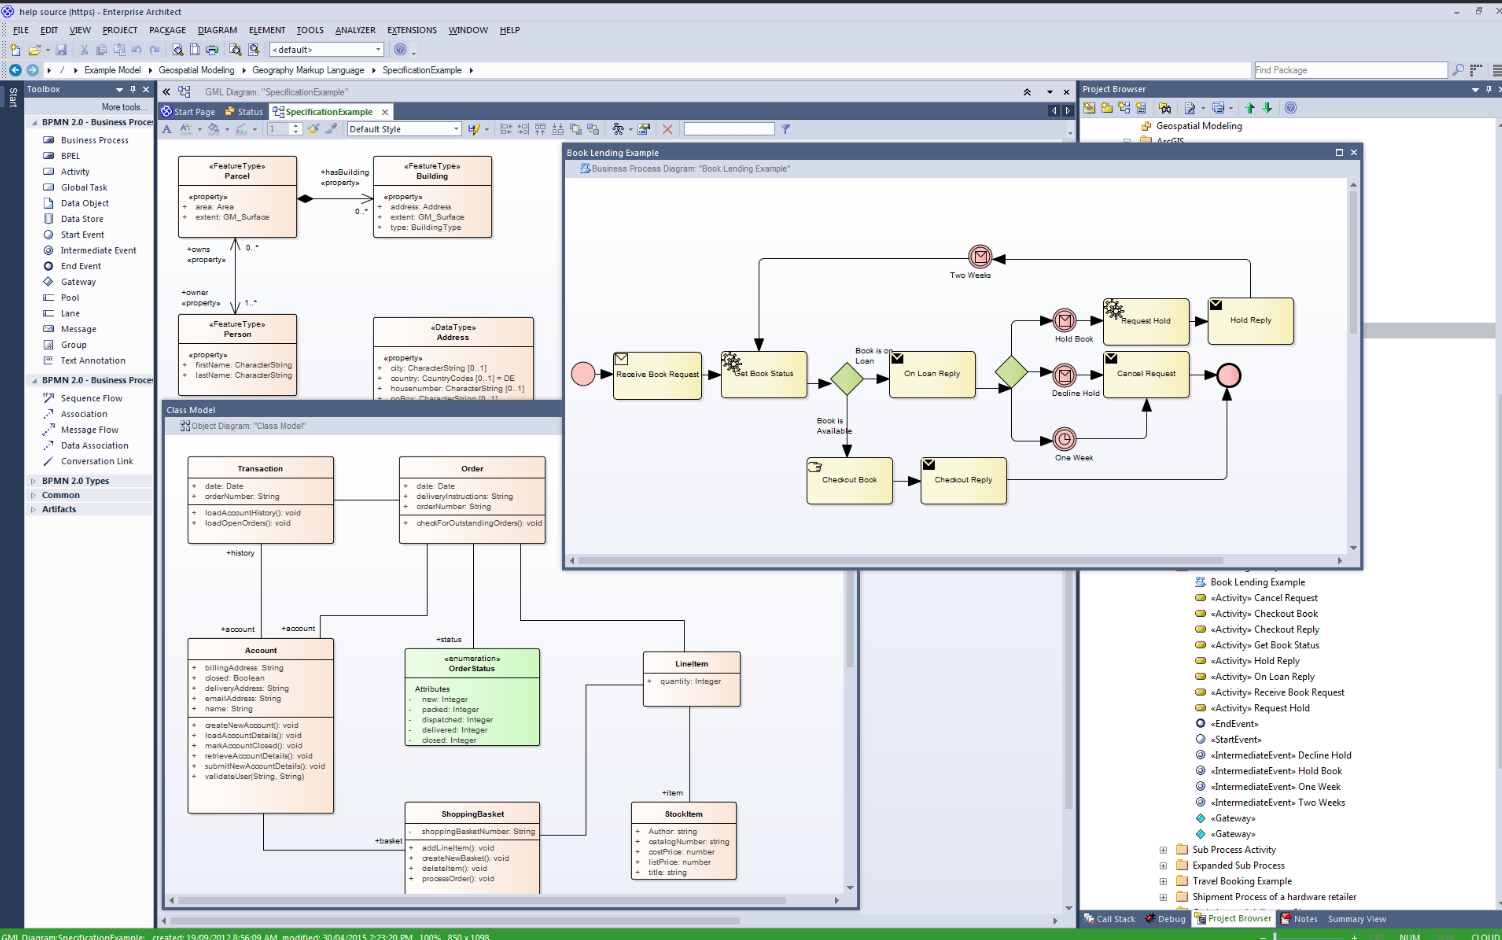Open the DIAGRAM menu
The width and height of the screenshot is (1502, 940).
217,30
